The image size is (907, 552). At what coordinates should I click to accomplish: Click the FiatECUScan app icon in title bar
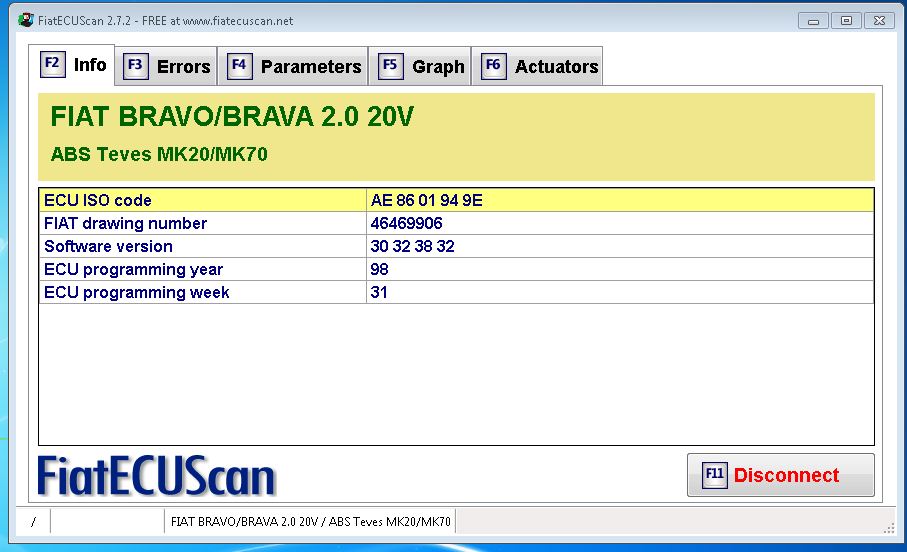click(x=26, y=20)
